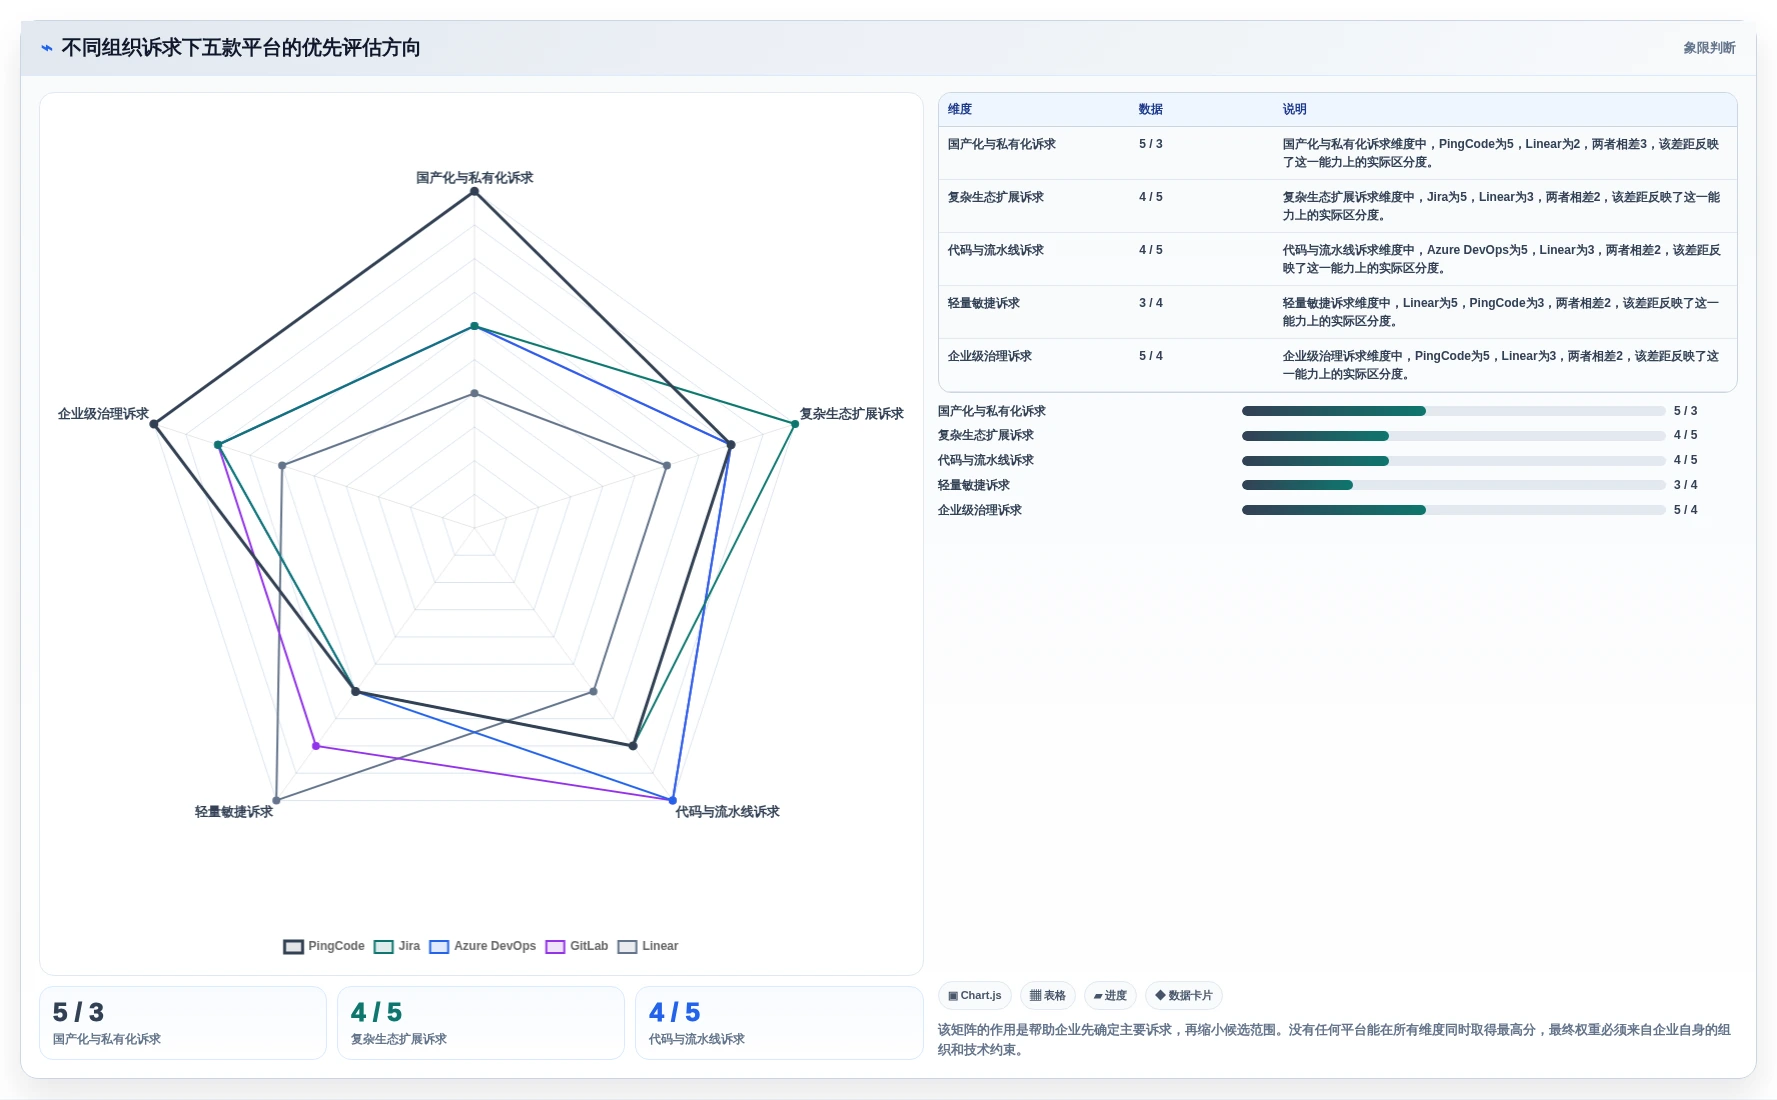
Task: Click the 表格 tag chip
Action: click(x=1048, y=996)
